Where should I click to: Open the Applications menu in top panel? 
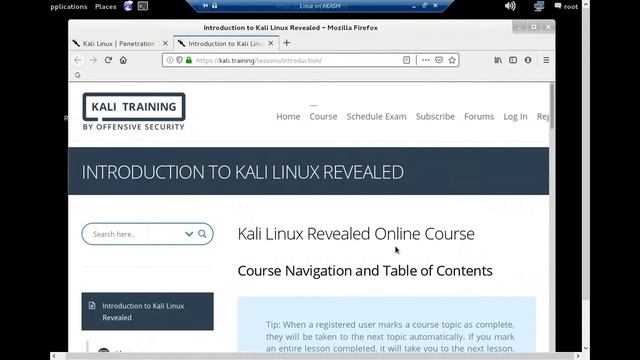click(69, 7)
